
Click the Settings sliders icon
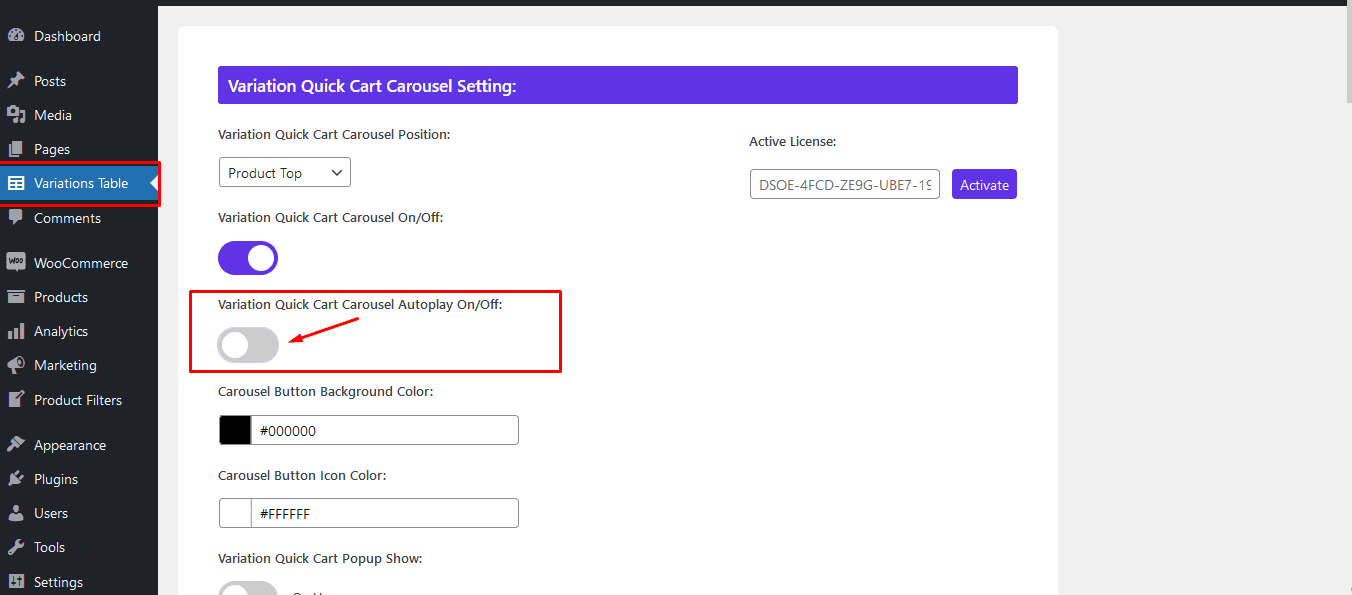(x=16, y=582)
